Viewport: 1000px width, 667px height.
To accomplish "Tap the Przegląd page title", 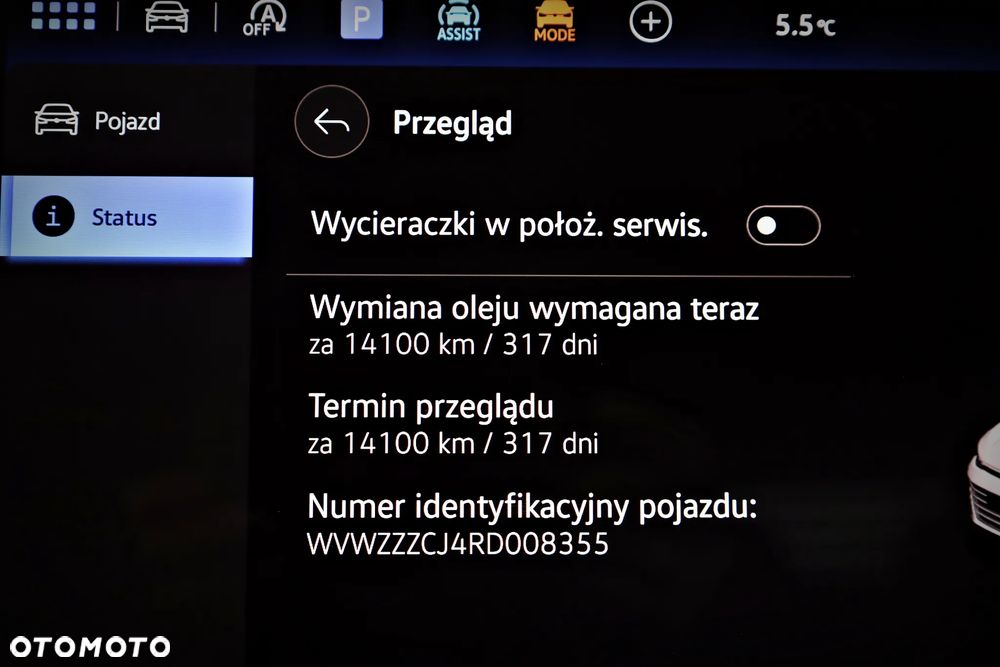I will point(452,123).
